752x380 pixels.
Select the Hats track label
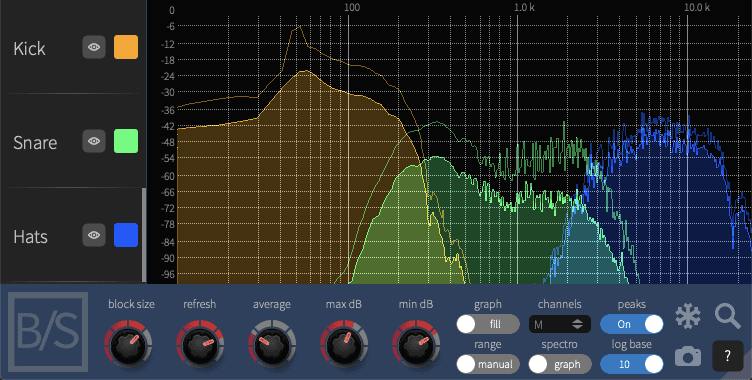[x=30, y=237]
